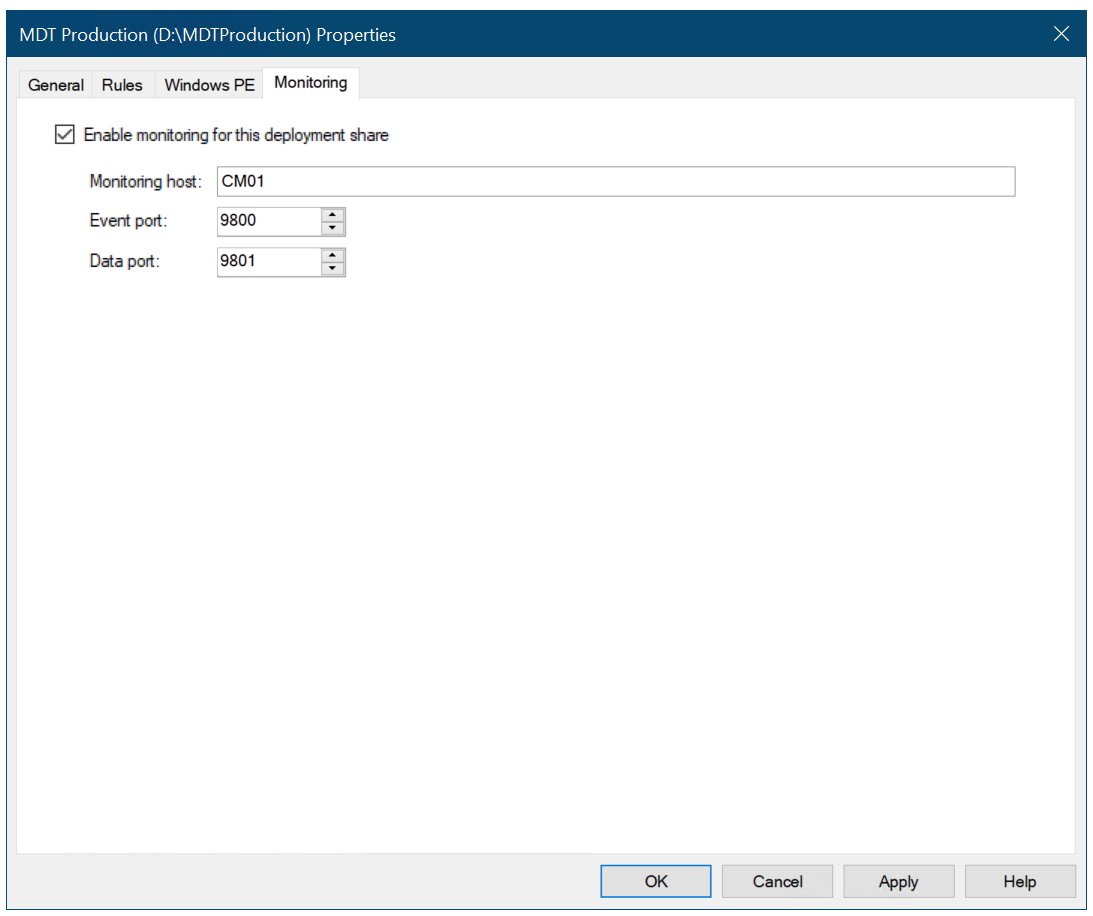Increment the Data port value
1093x916 pixels.
click(x=333, y=256)
